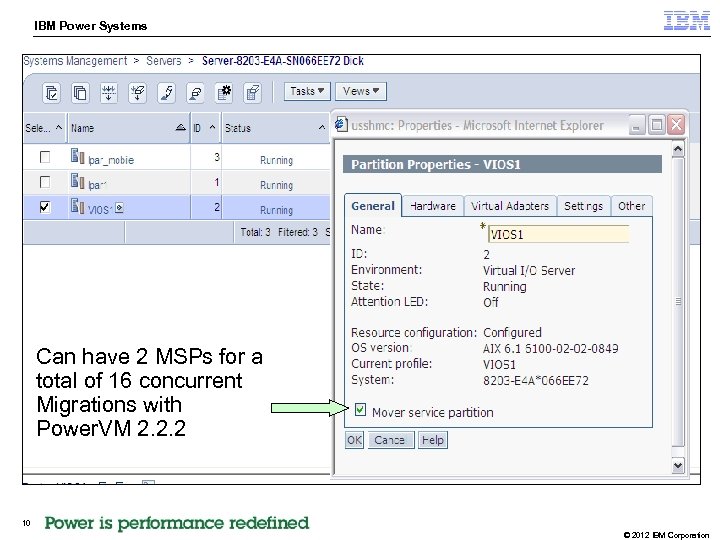Image resolution: width=720 pixels, height=540 pixels.
Task: Click the OK button
Action: (x=354, y=440)
